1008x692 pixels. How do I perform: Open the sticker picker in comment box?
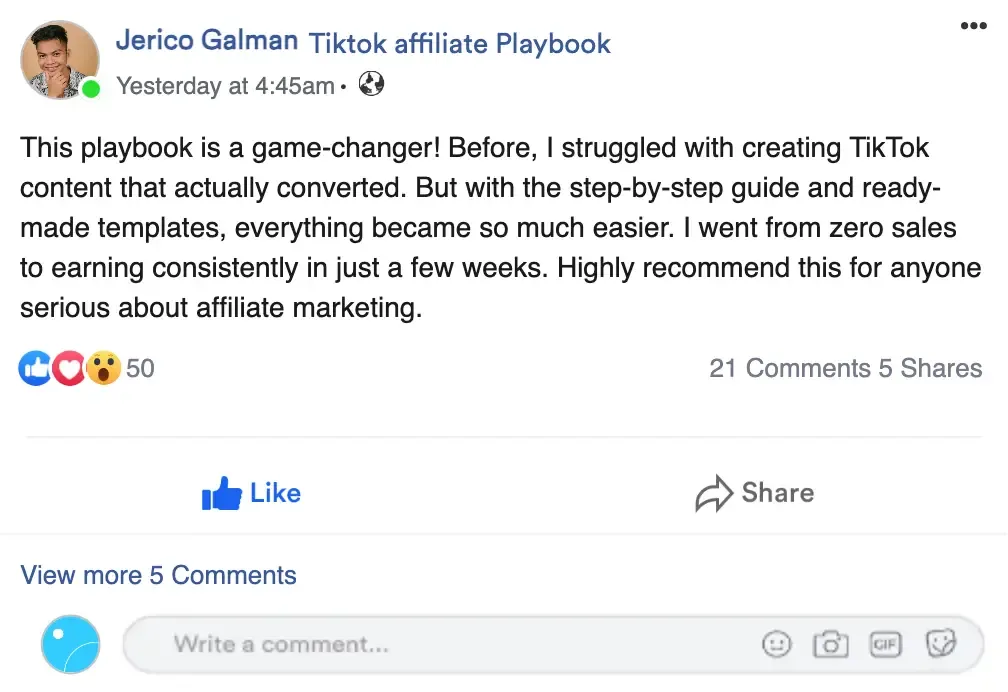(940, 645)
